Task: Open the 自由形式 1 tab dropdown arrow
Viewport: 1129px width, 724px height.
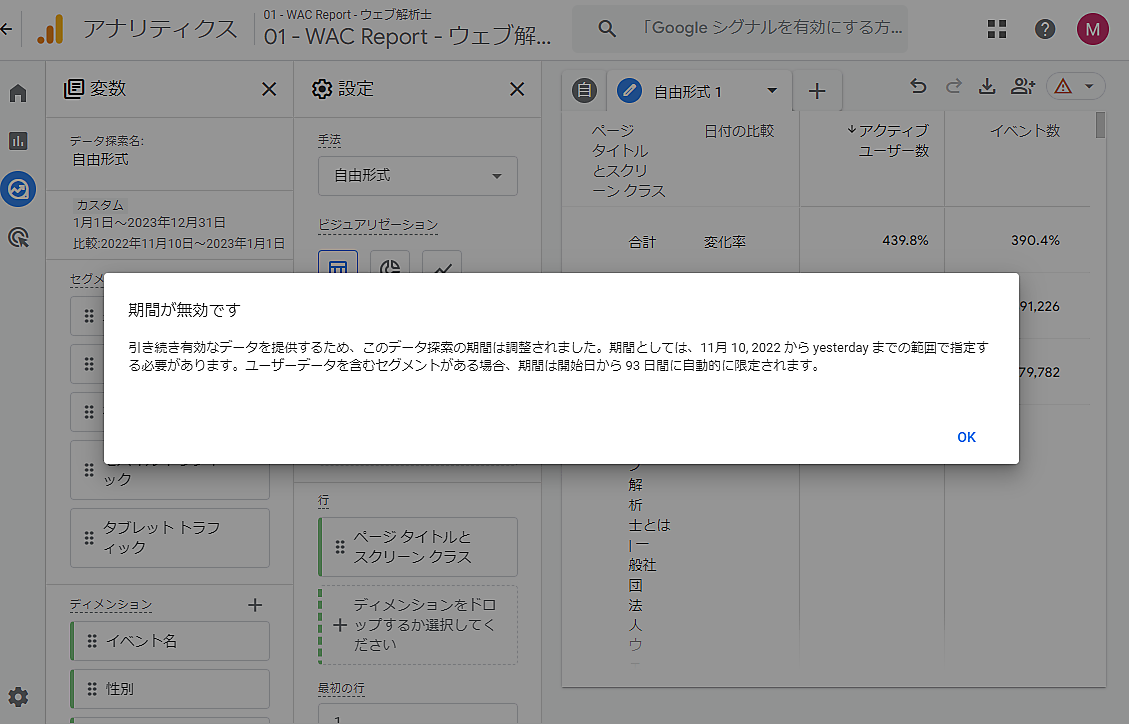Action: [x=771, y=91]
